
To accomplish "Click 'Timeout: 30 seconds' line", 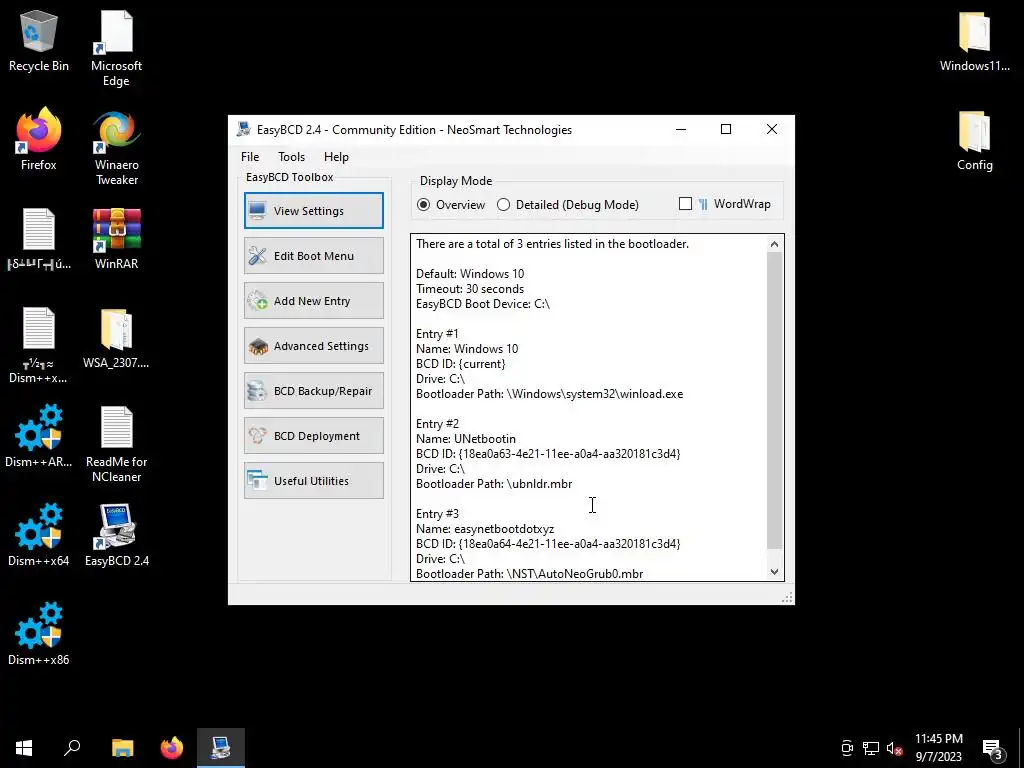I will click(470, 289).
